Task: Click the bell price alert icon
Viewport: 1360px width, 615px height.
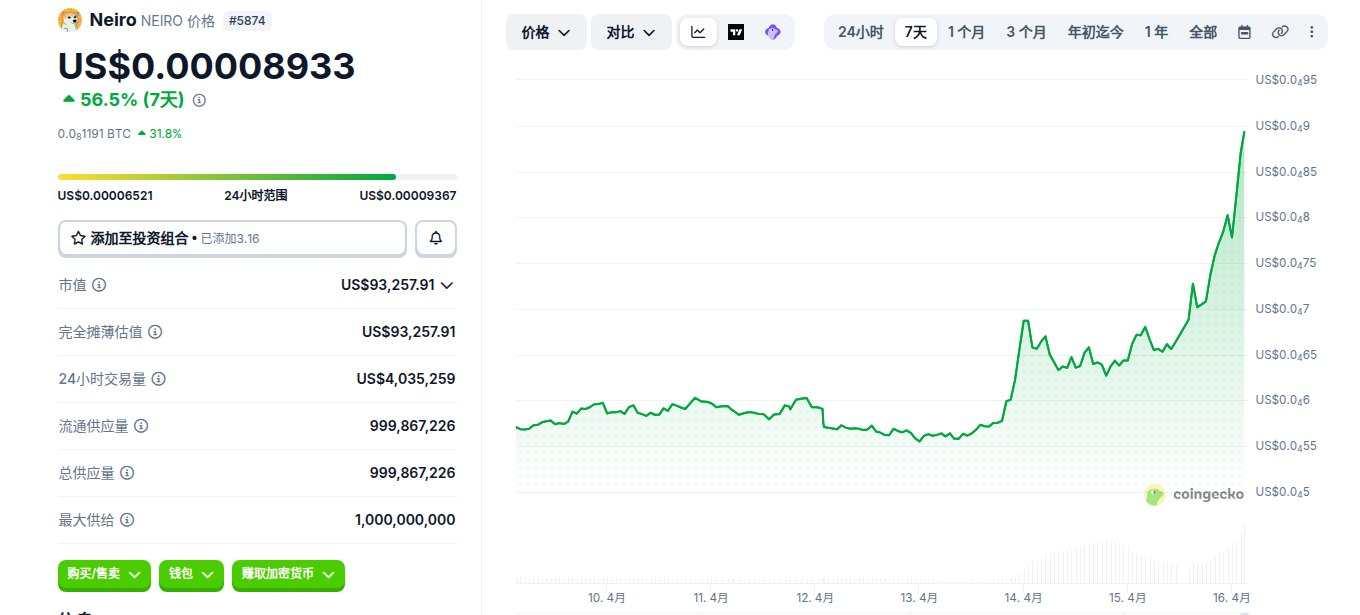Action: coord(436,238)
